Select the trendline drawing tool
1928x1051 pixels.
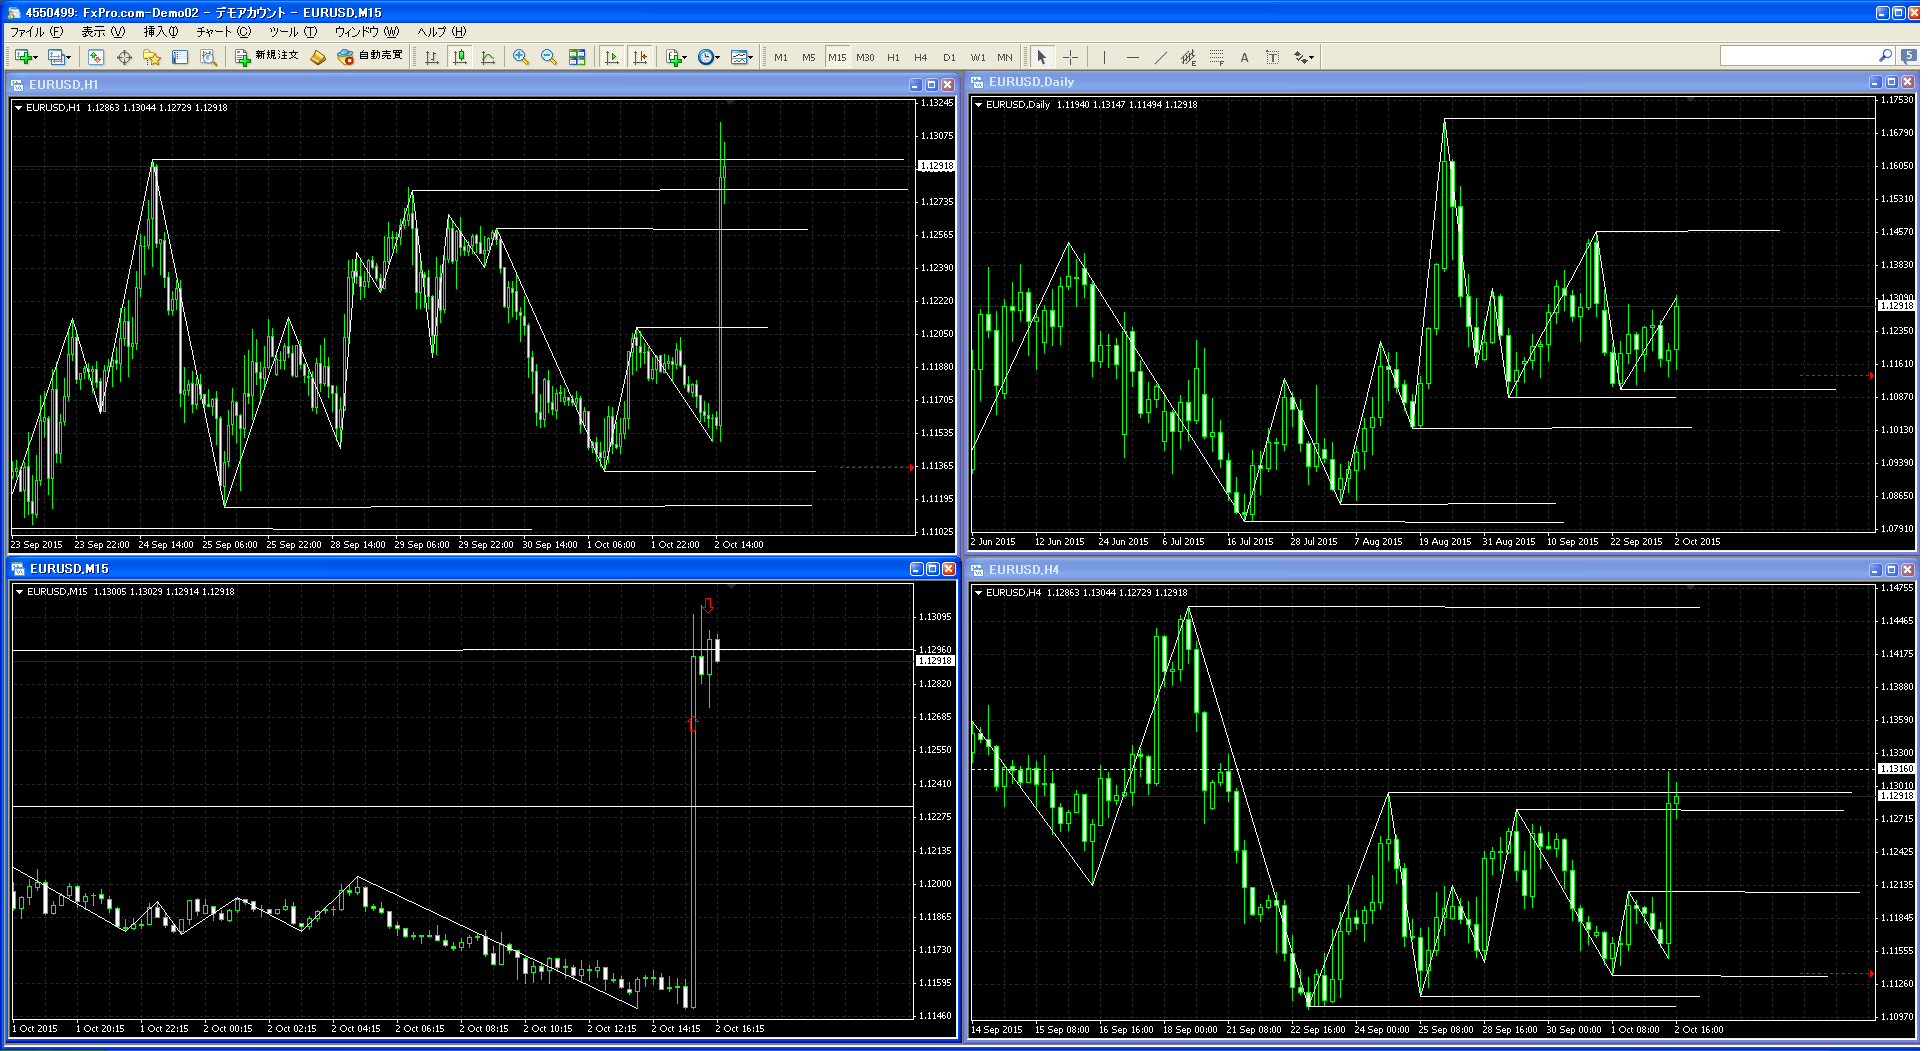point(1160,57)
